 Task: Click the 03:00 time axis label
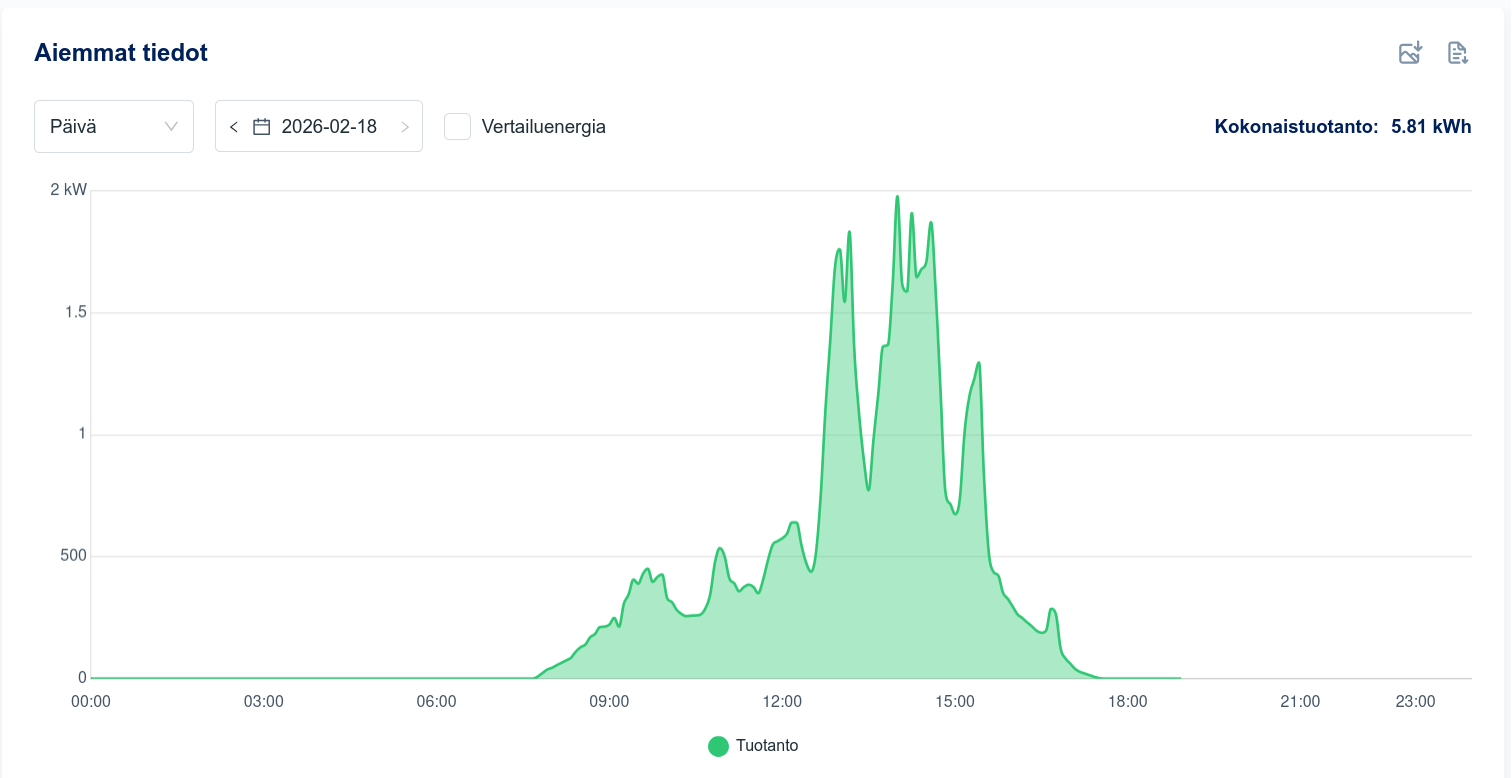point(264,702)
